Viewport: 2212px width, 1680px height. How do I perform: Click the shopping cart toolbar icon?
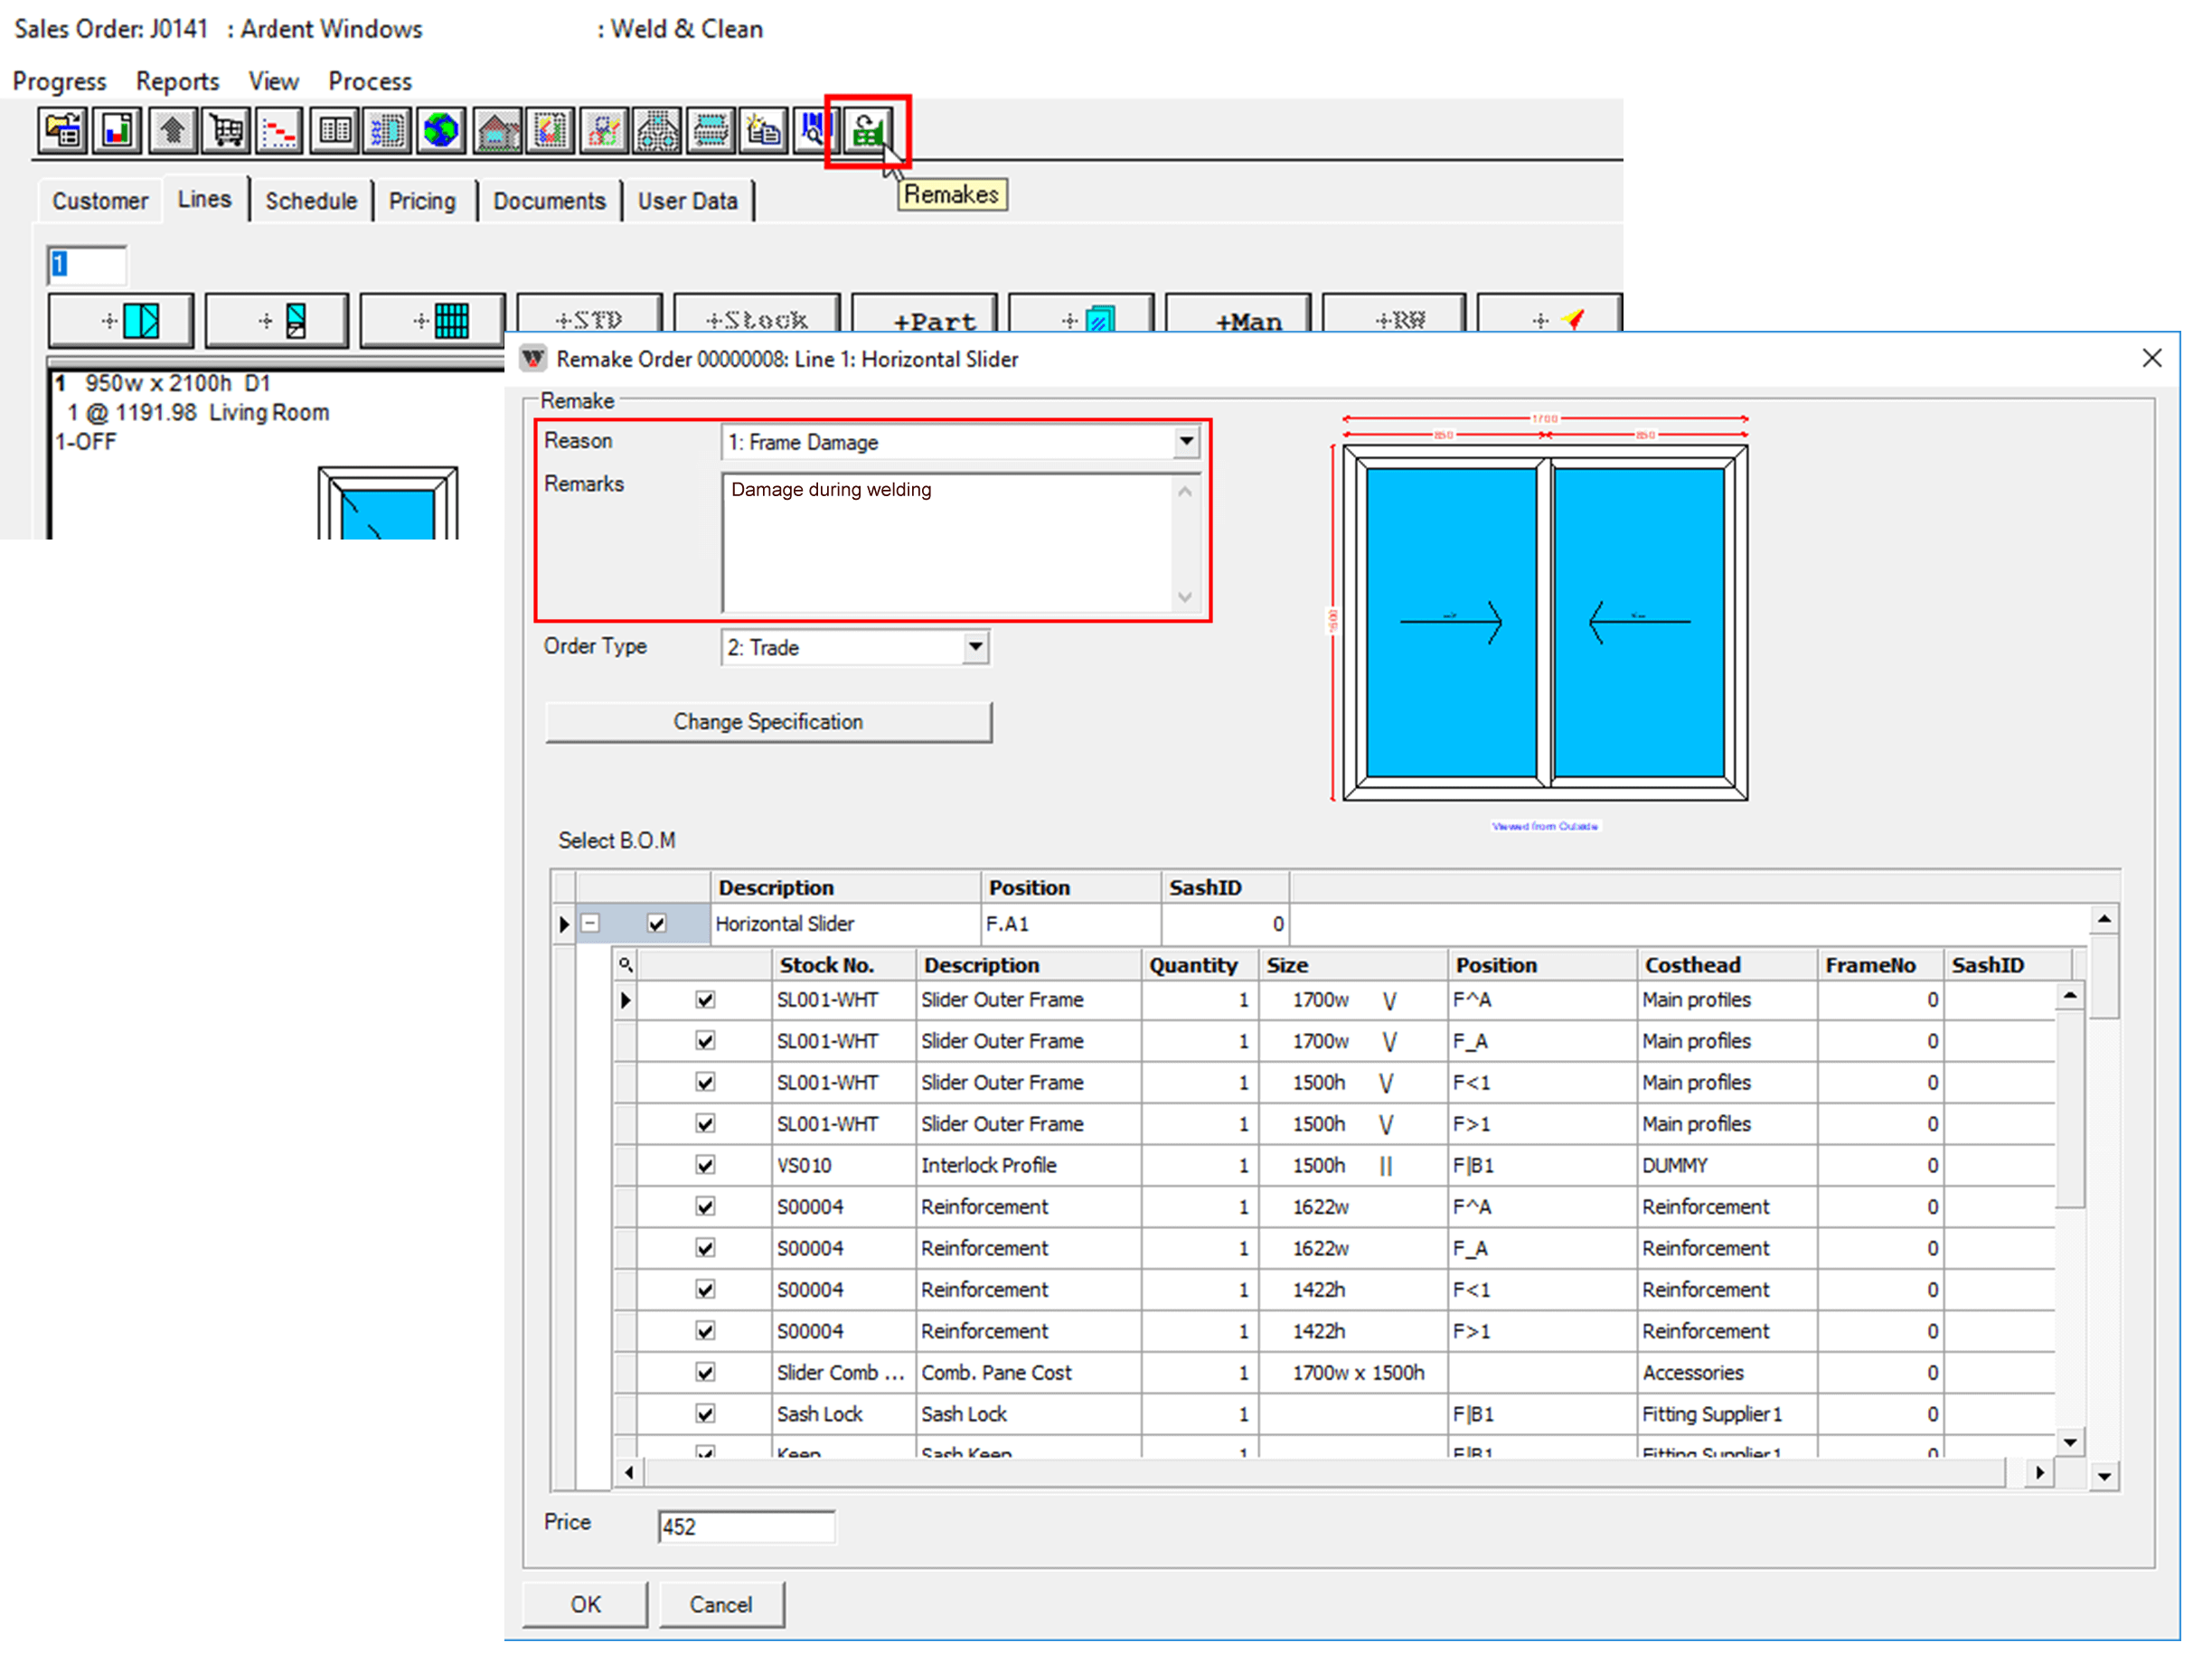(x=226, y=131)
